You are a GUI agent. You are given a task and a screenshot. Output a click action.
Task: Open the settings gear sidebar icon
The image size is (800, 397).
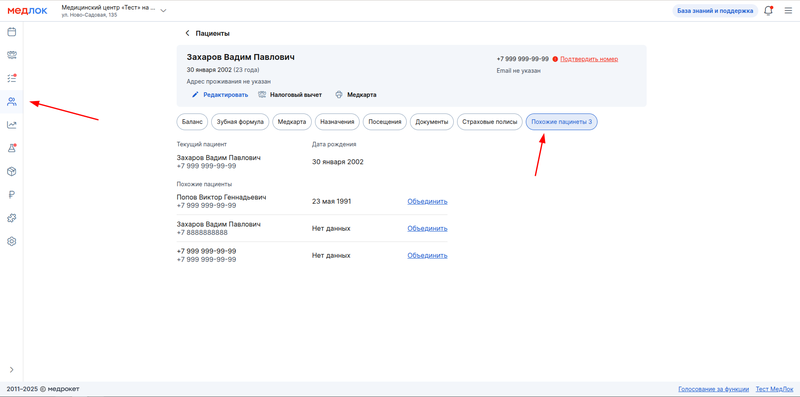click(x=11, y=241)
